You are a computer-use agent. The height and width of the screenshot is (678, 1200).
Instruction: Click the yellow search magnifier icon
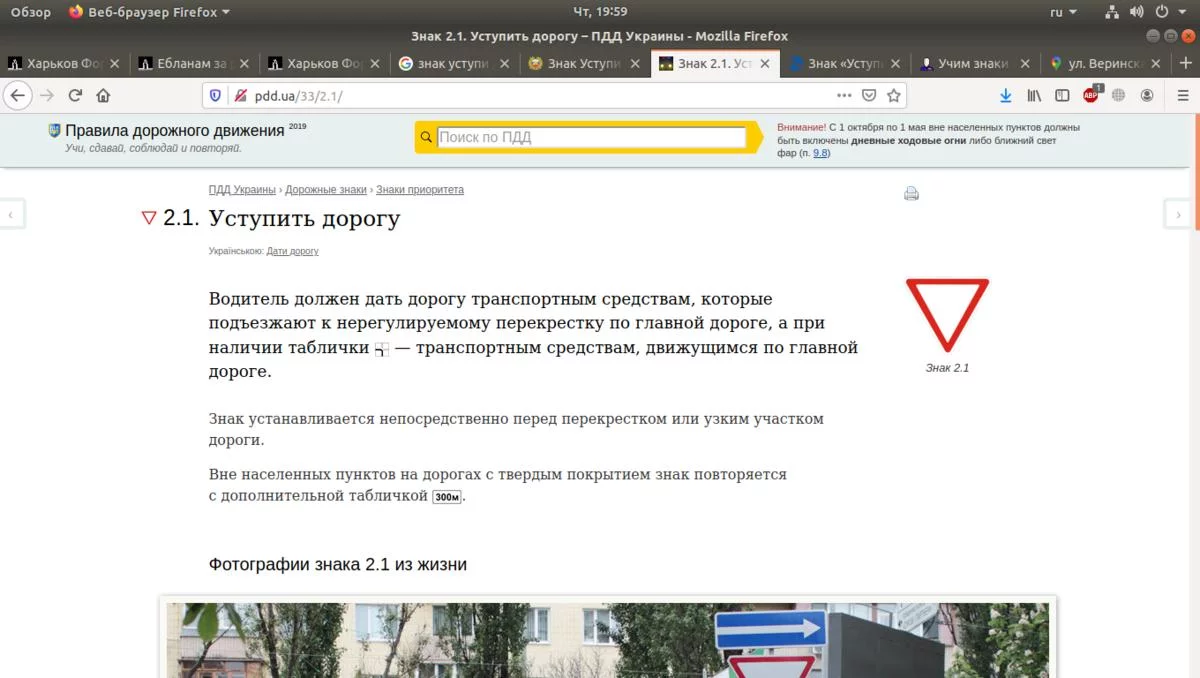pyautogui.click(x=427, y=137)
